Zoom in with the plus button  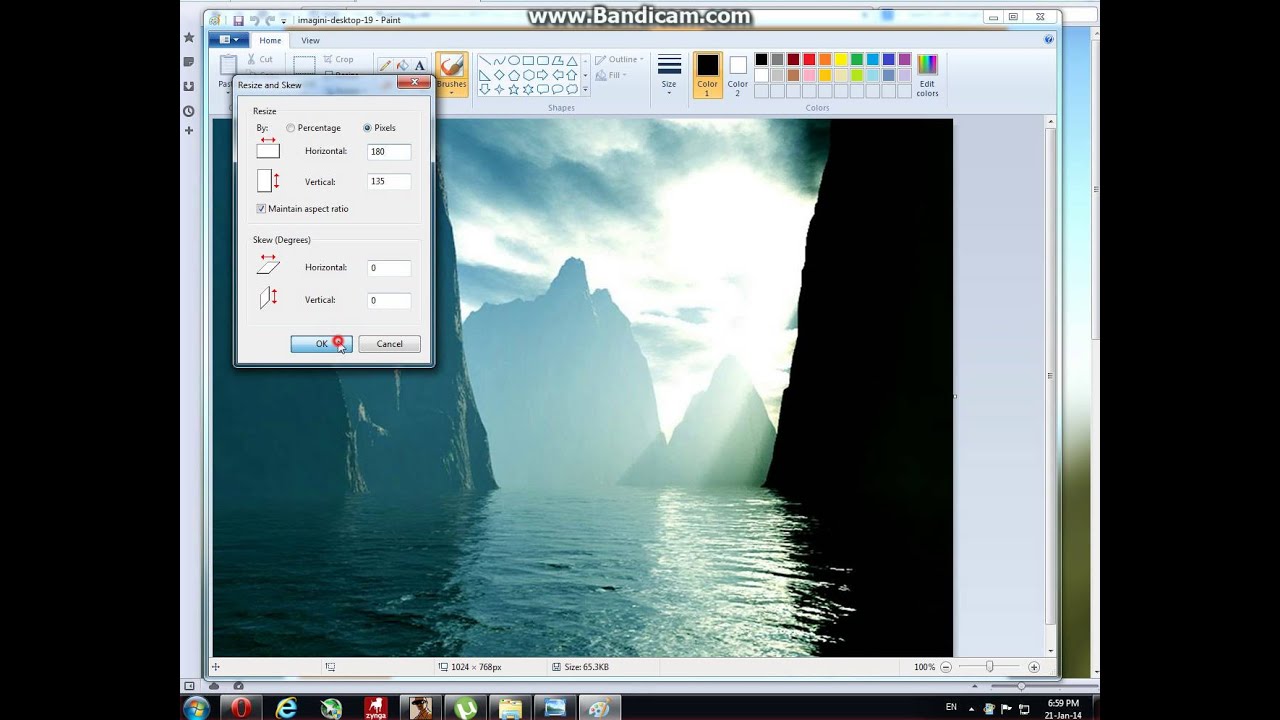1034,667
